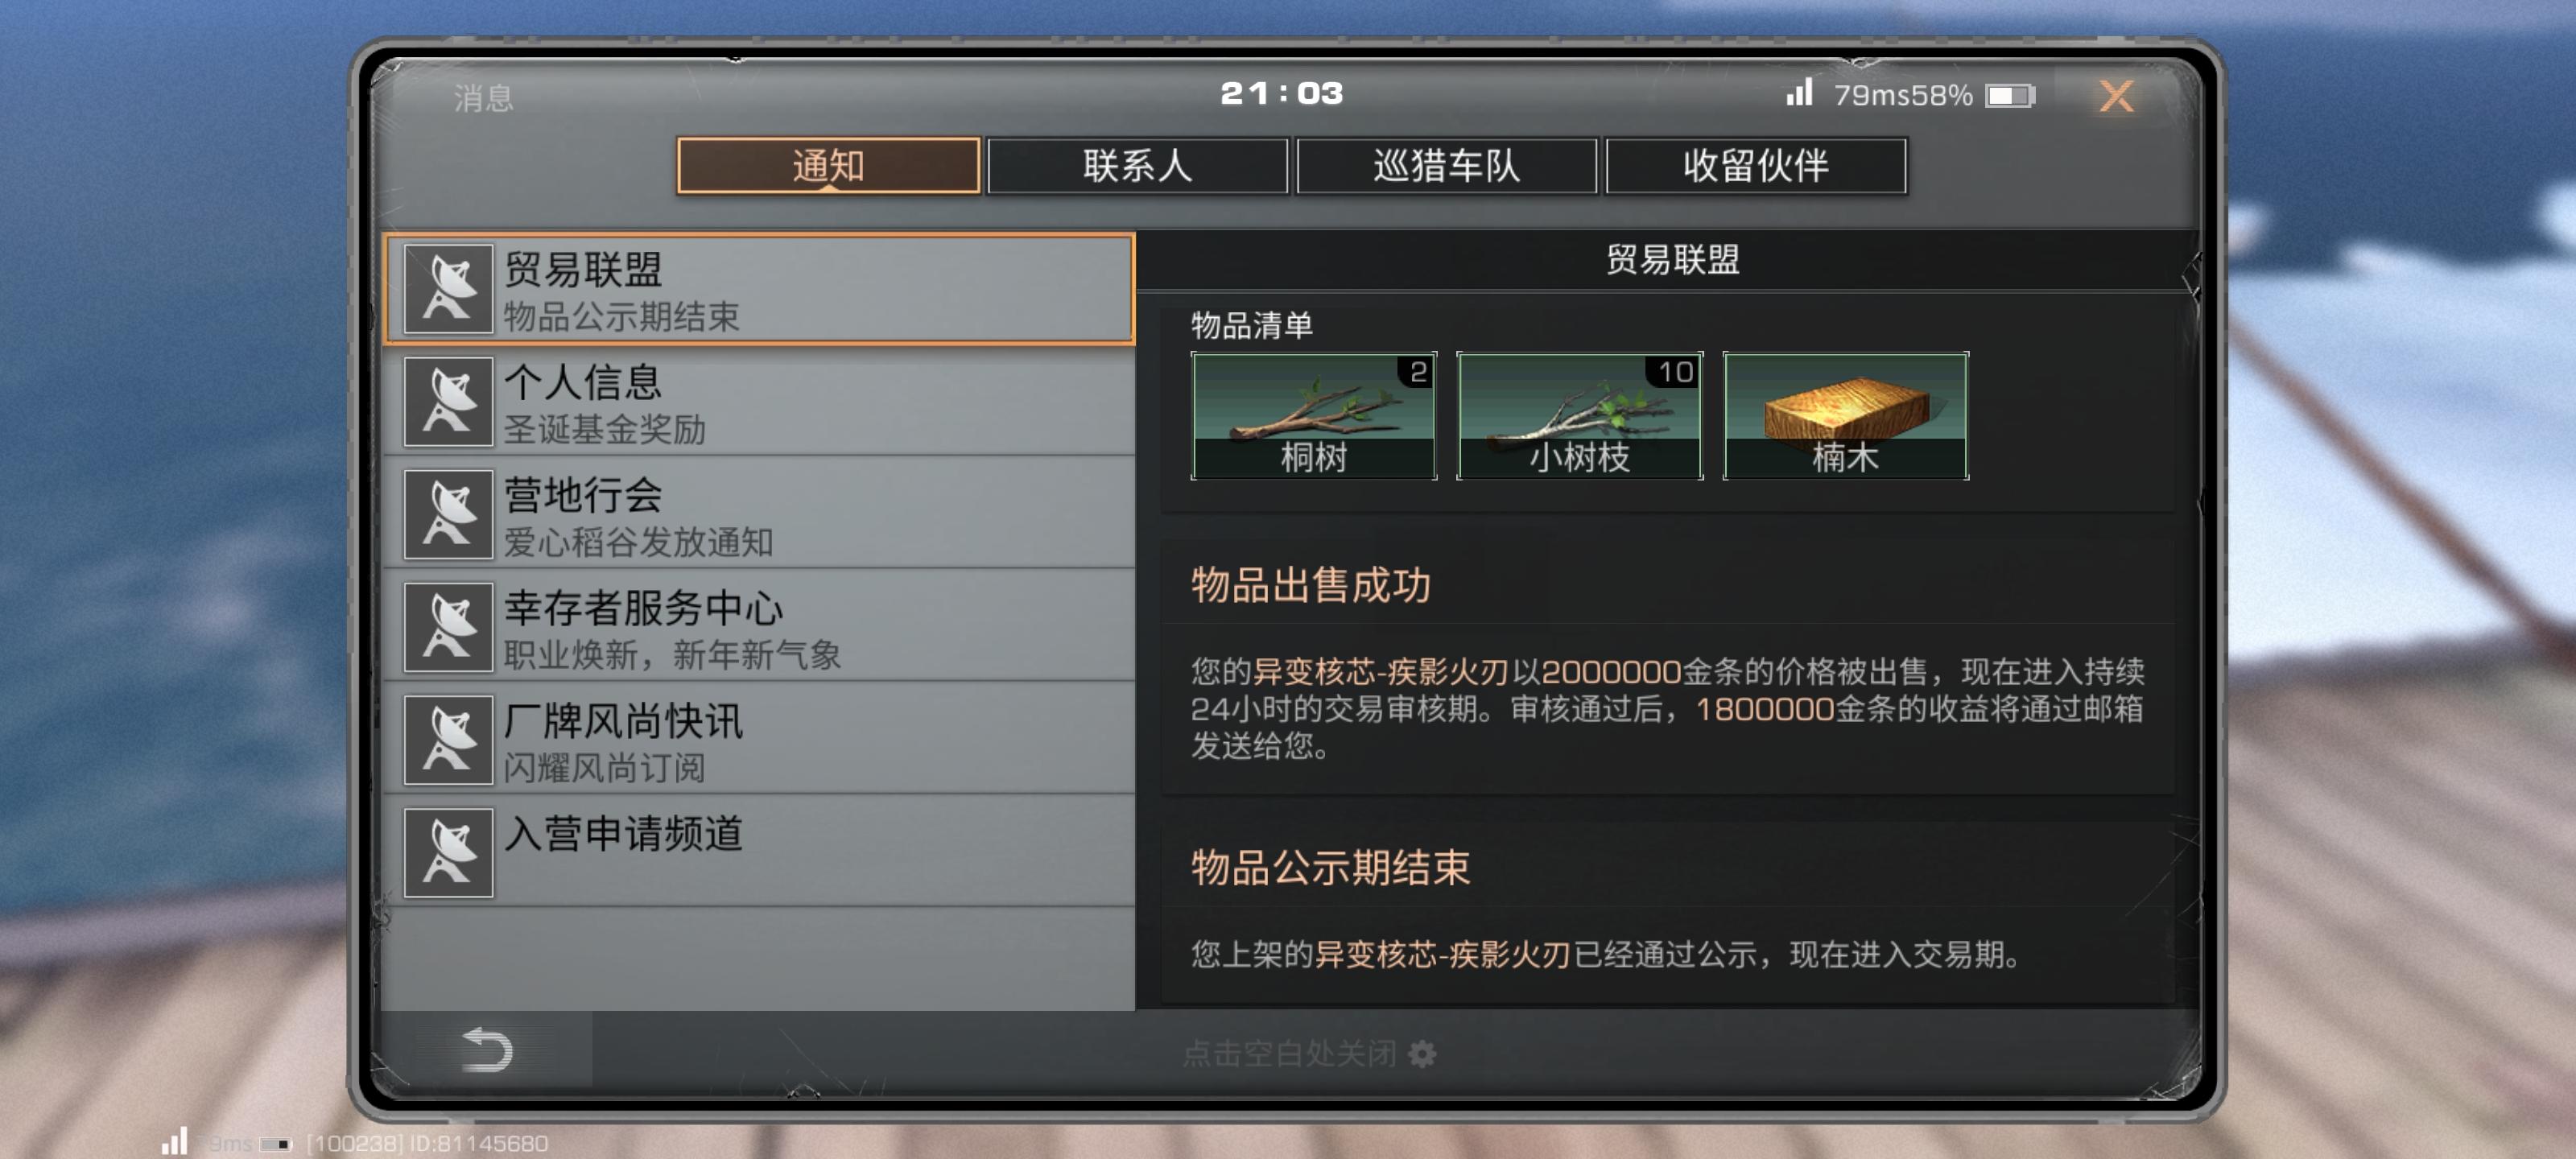Select the 通知 tab
Screen dimensions: 2576x1159
828,166
